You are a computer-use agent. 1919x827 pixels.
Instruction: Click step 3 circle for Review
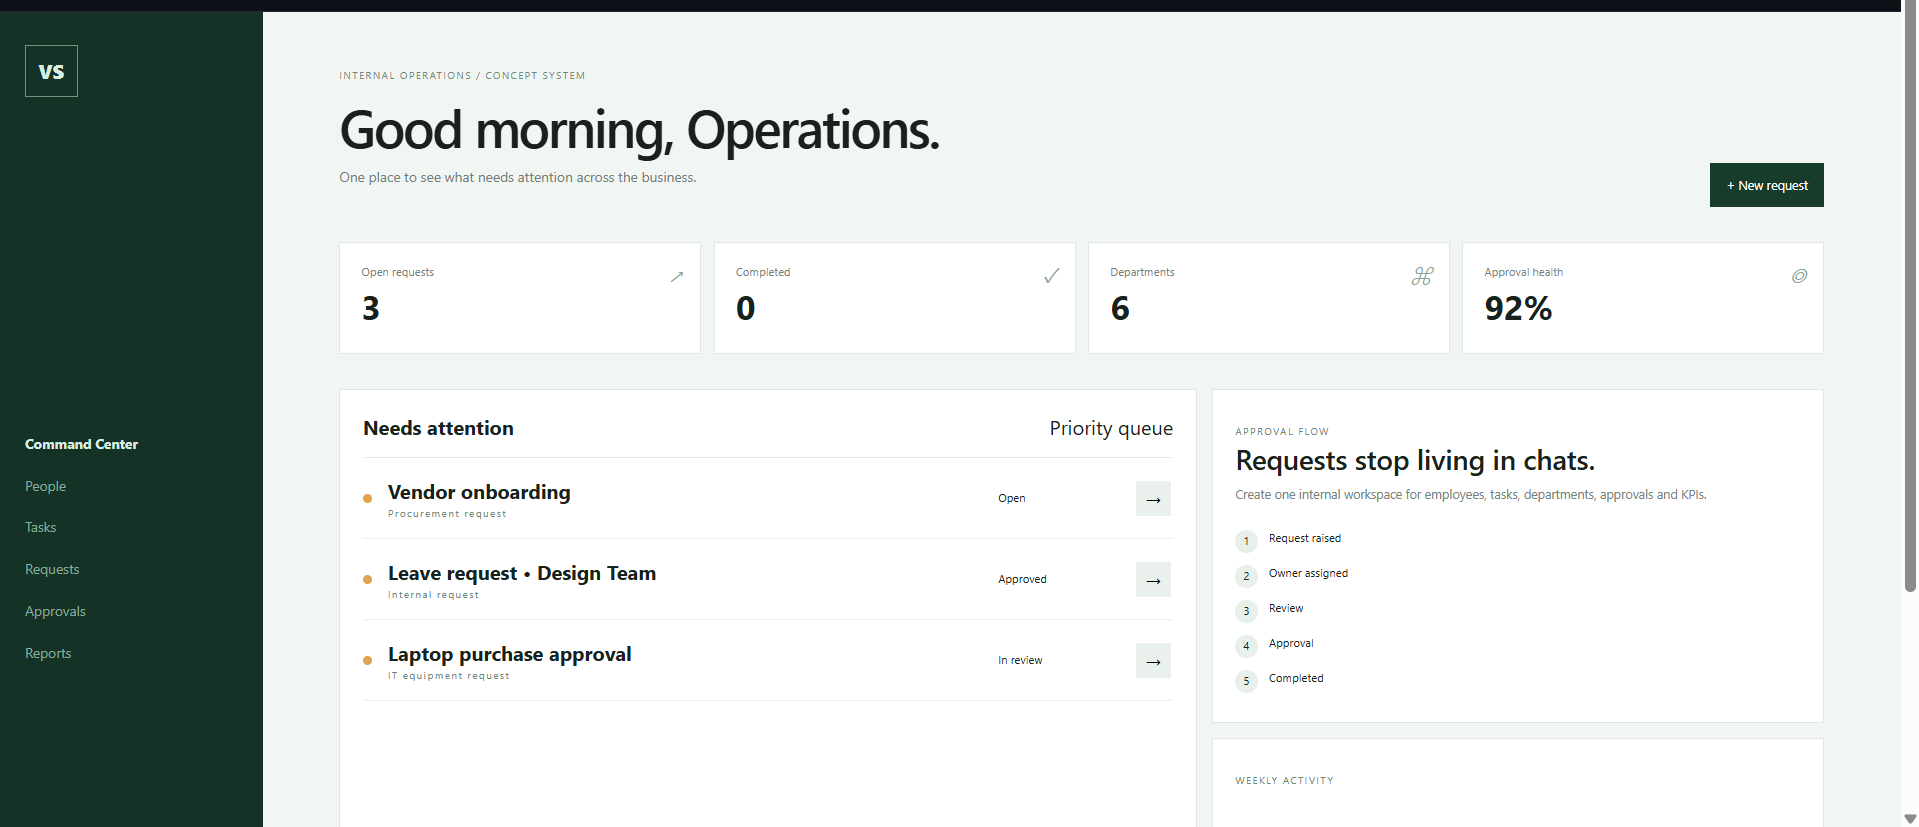tap(1246, 611)
